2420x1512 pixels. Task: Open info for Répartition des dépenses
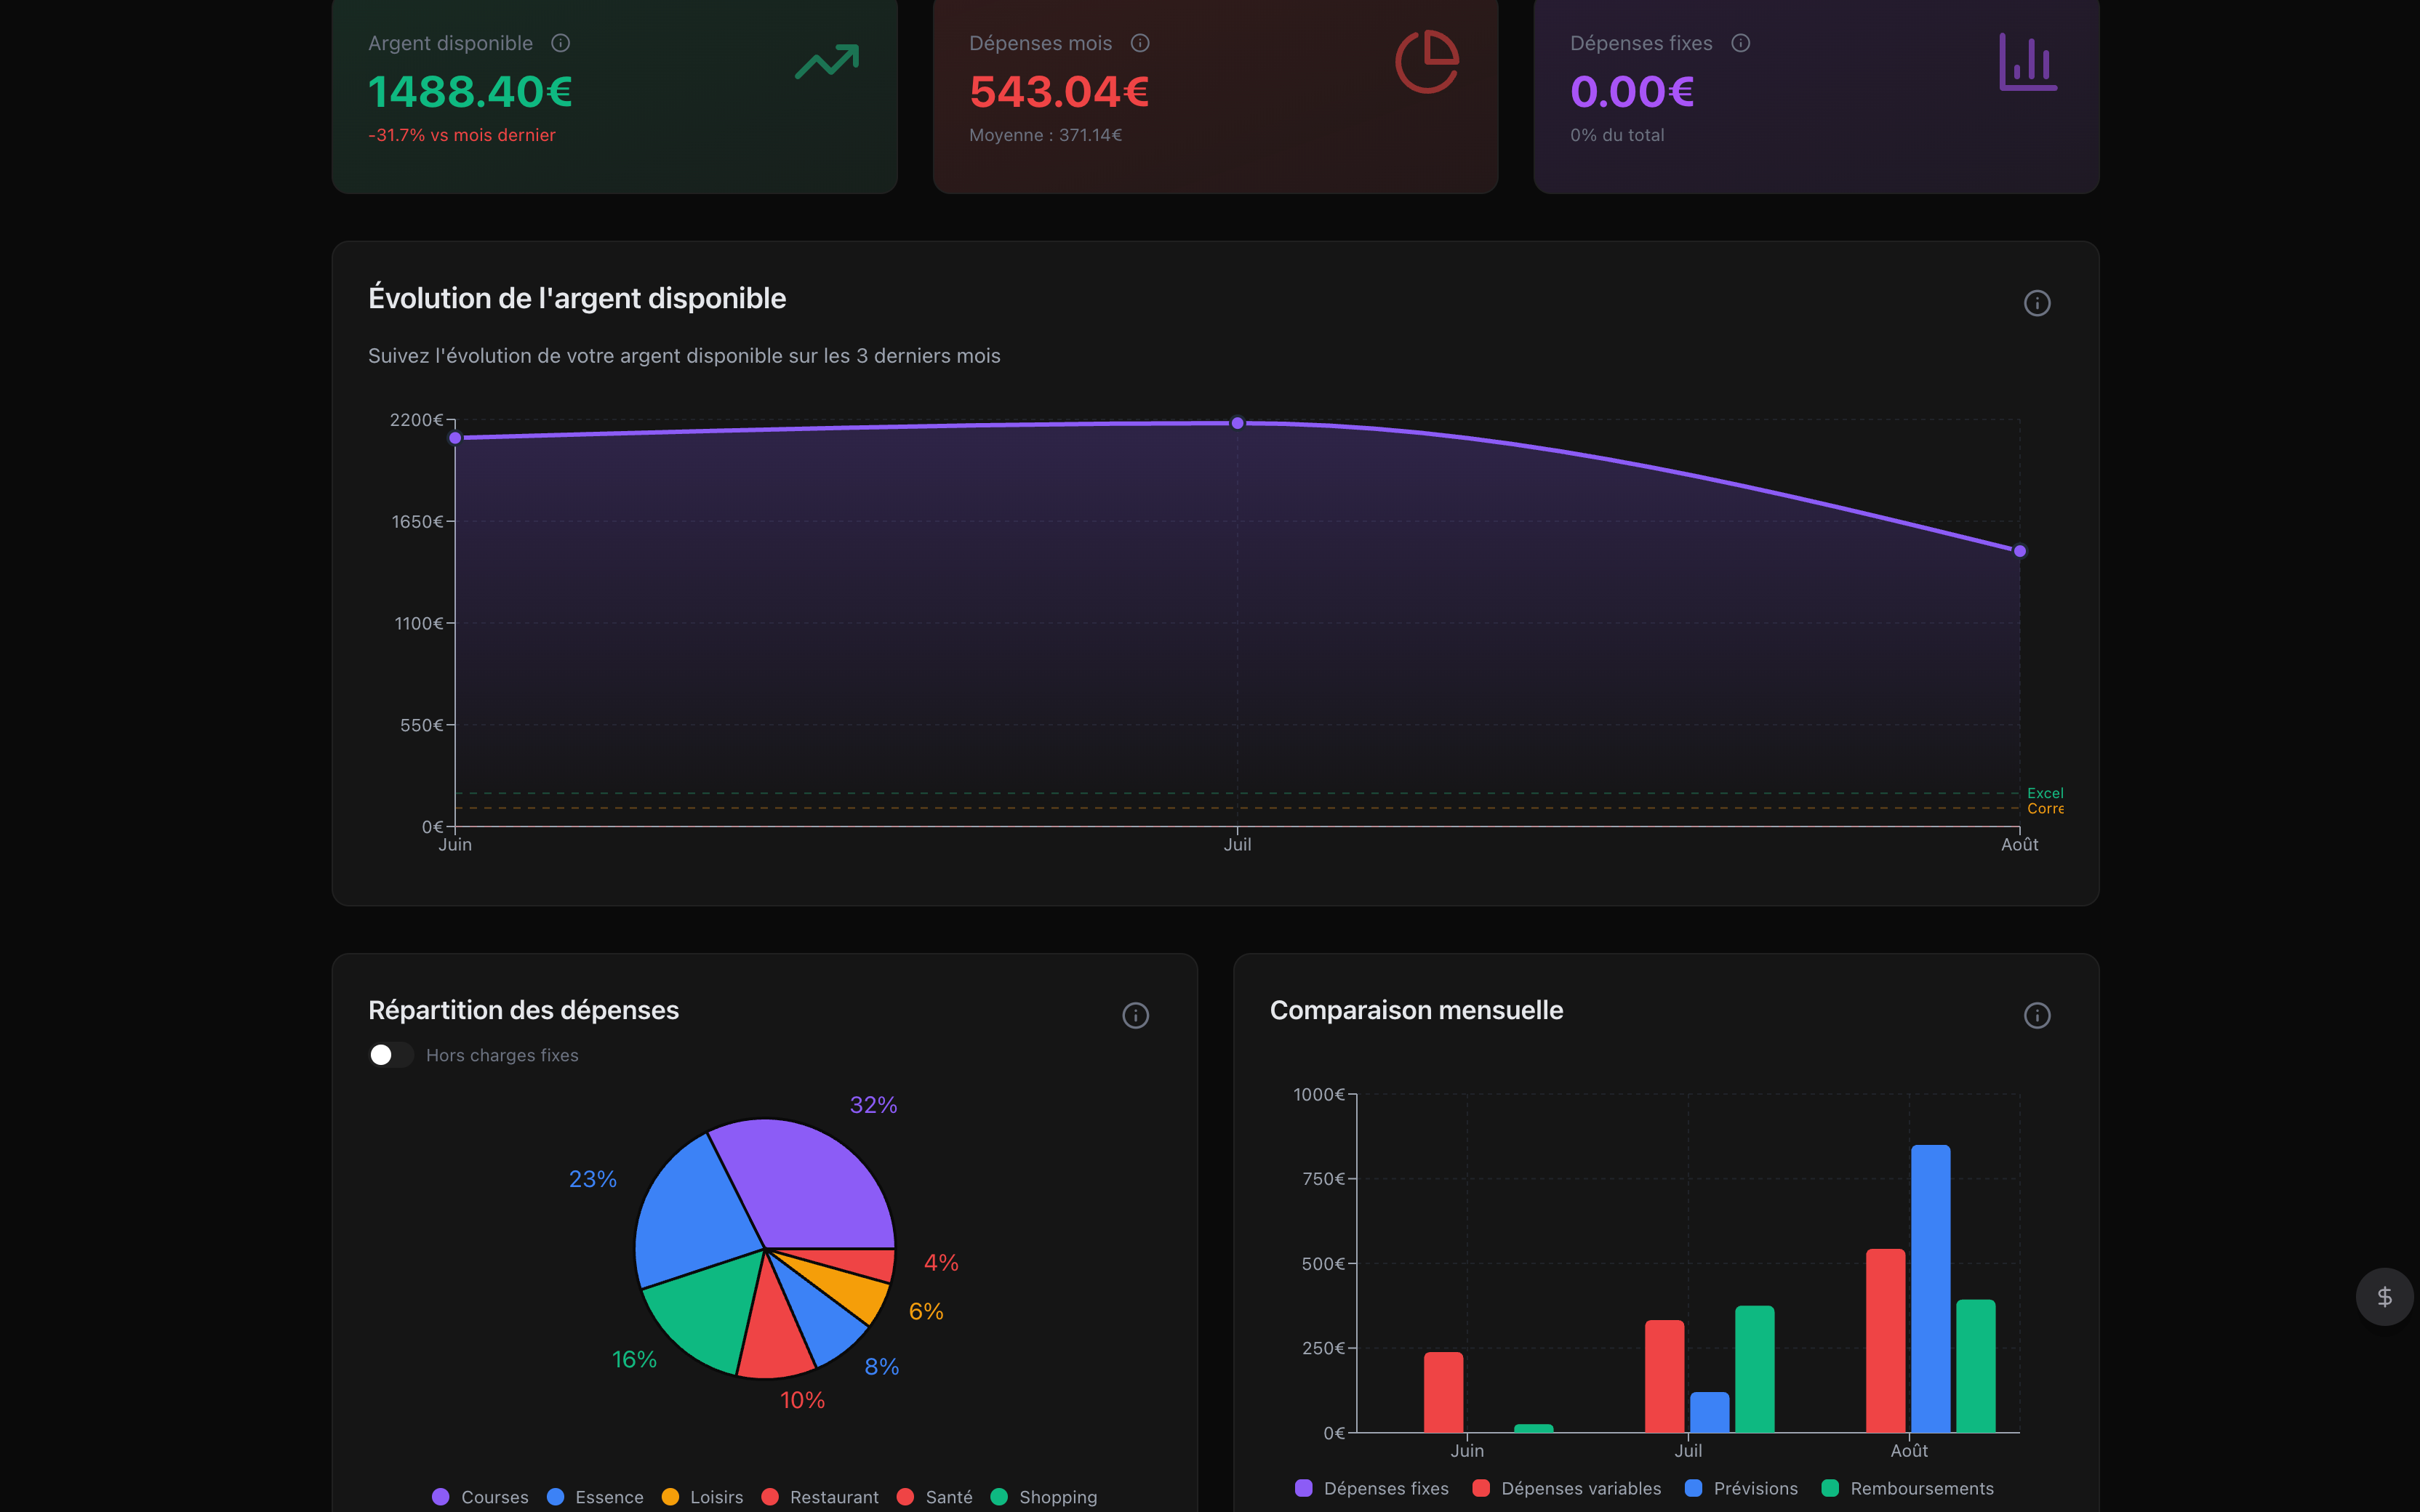tap(1135, 1015)
